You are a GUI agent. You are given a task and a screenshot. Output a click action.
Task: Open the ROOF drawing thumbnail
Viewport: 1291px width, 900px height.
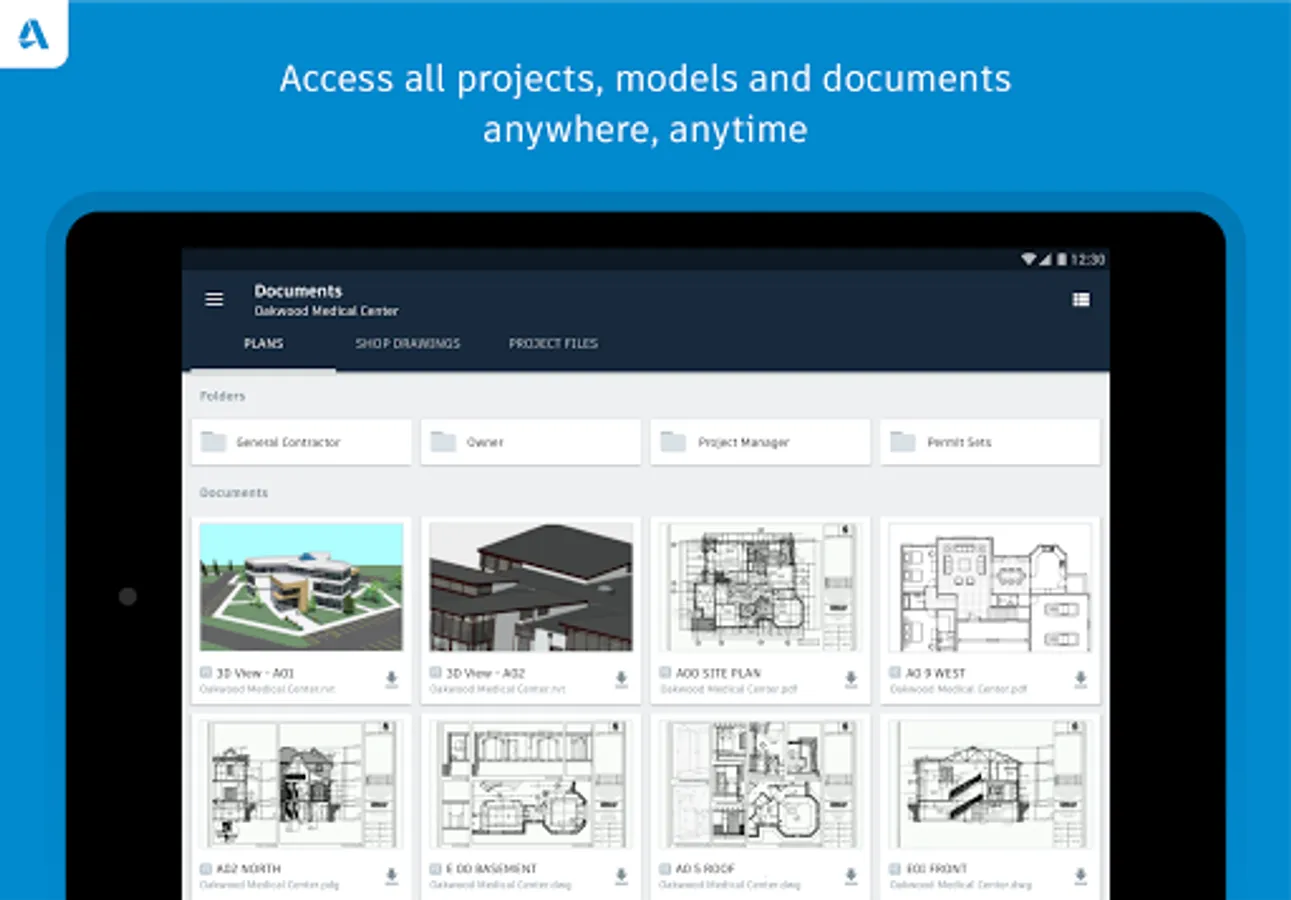(x=760, y=784)
